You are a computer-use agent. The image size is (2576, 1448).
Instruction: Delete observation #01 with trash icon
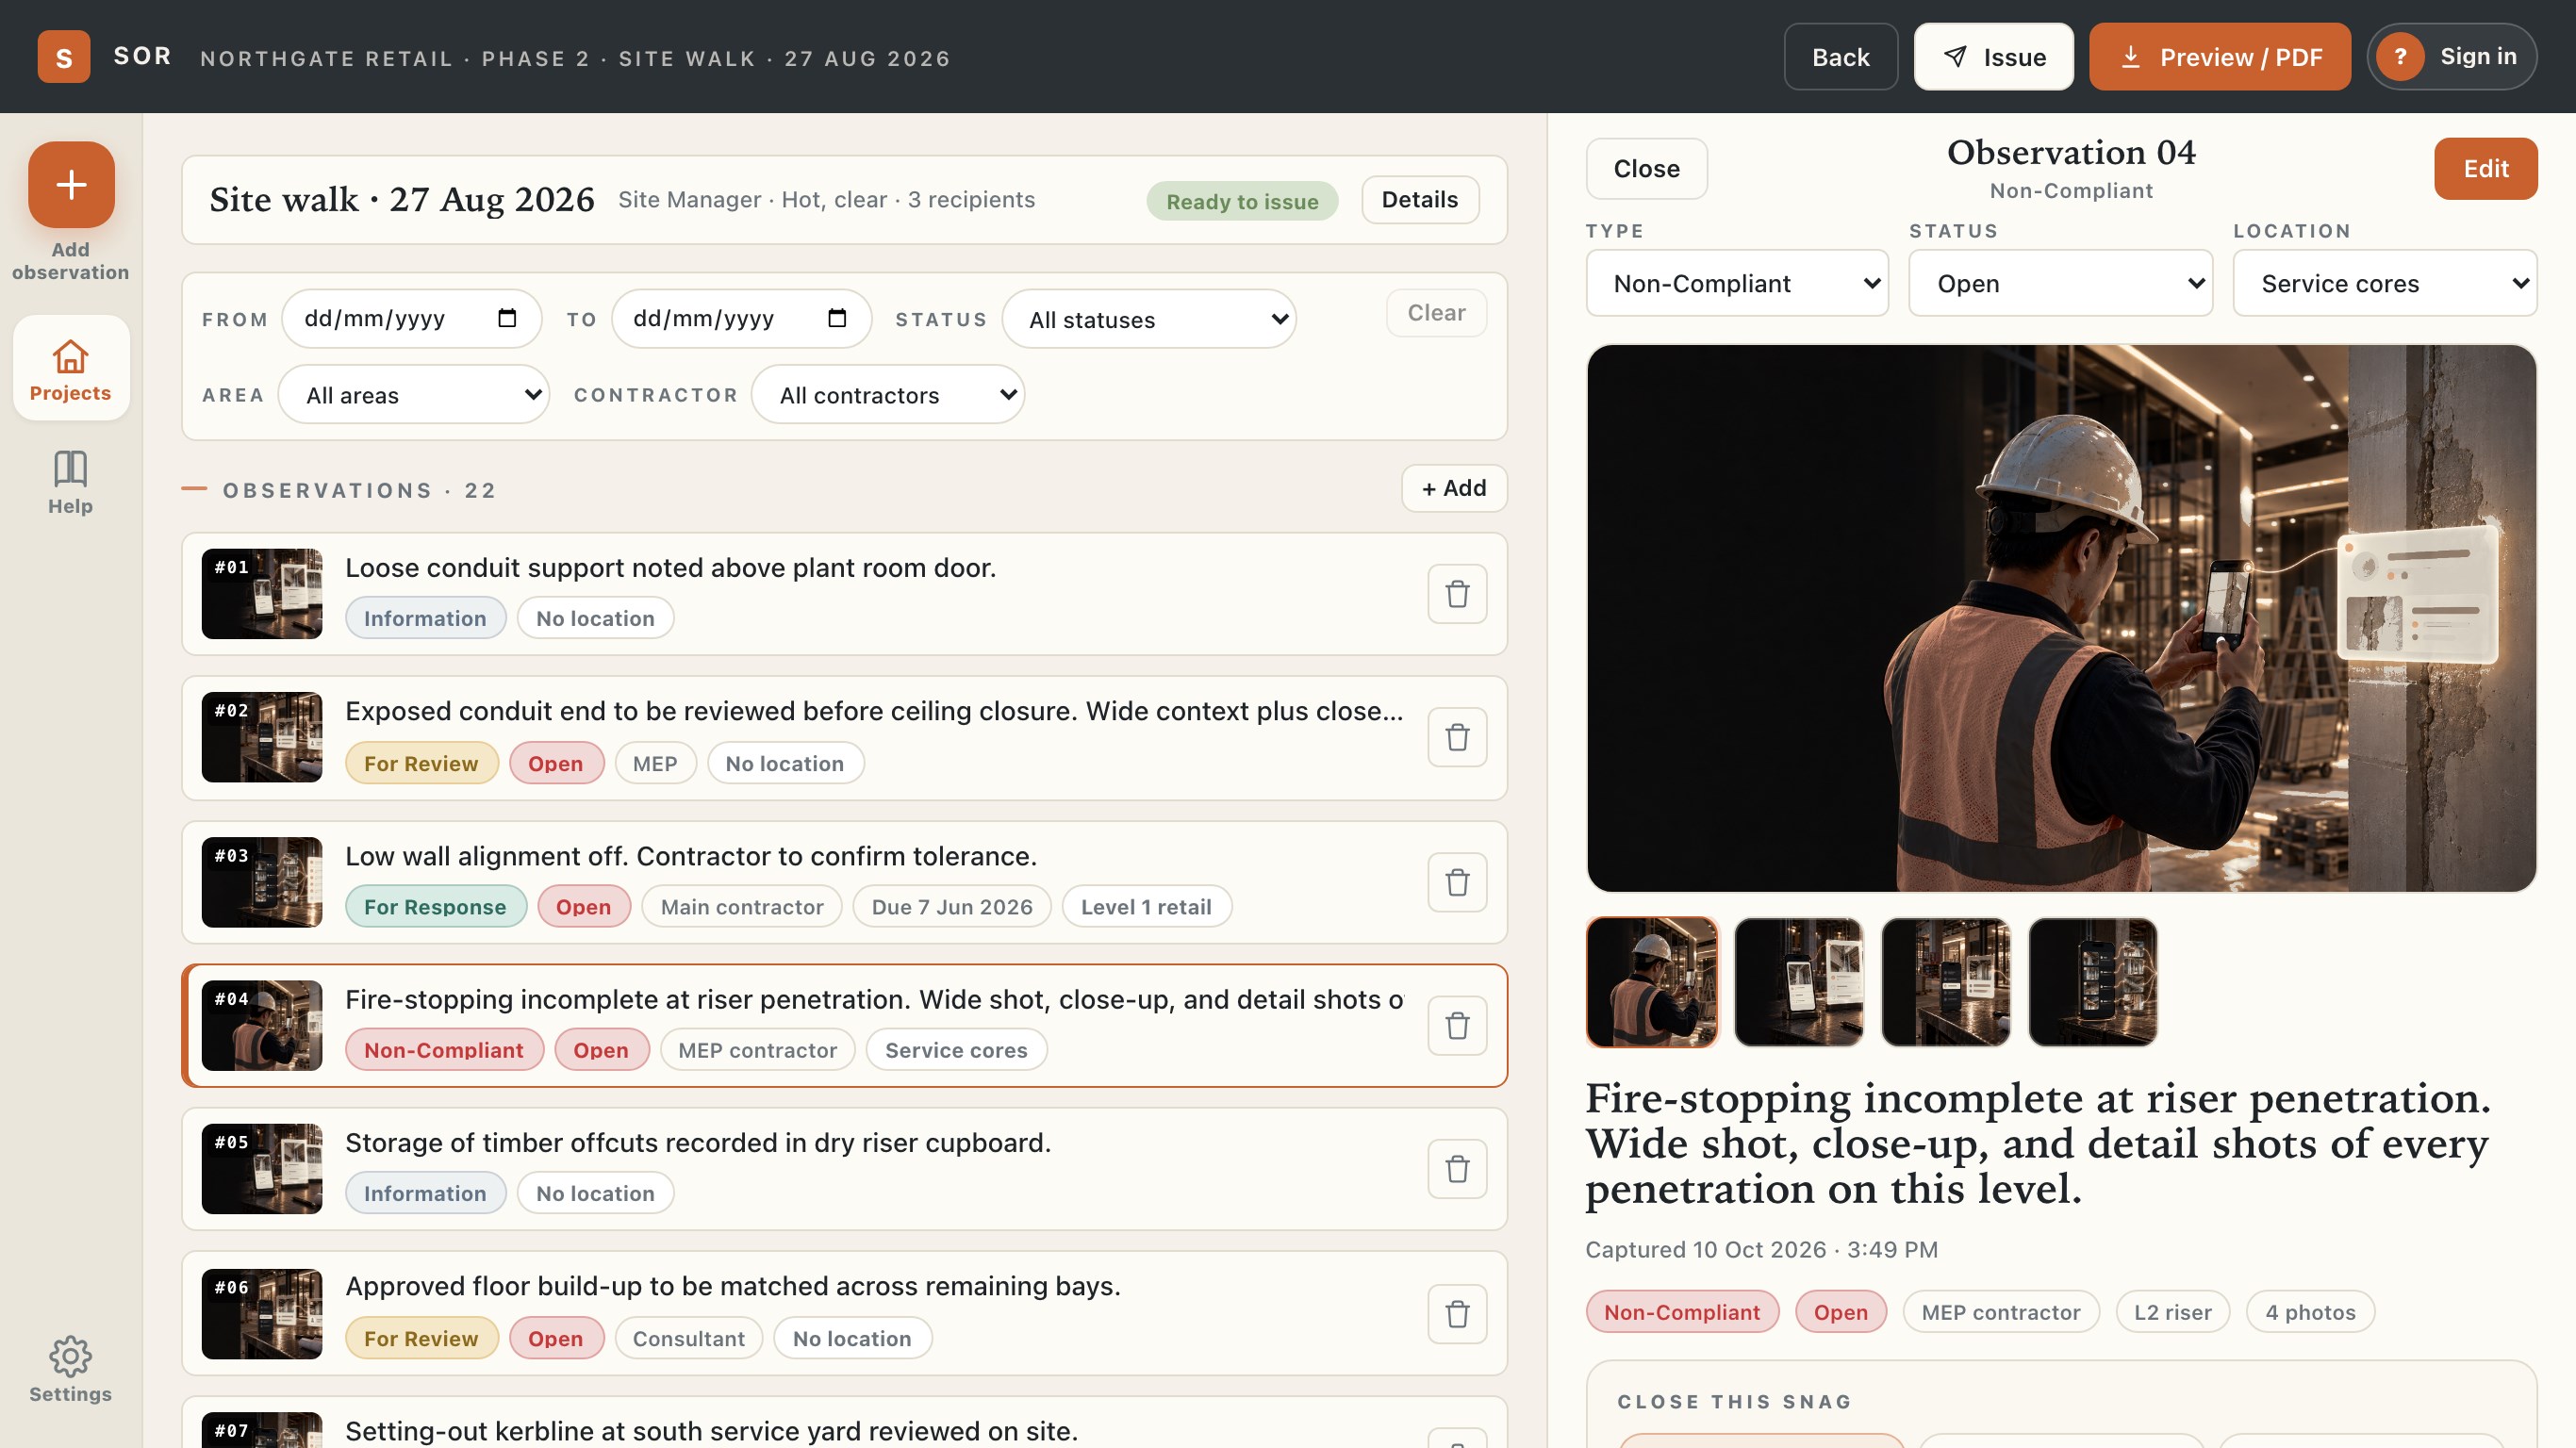click(1457, 594)
